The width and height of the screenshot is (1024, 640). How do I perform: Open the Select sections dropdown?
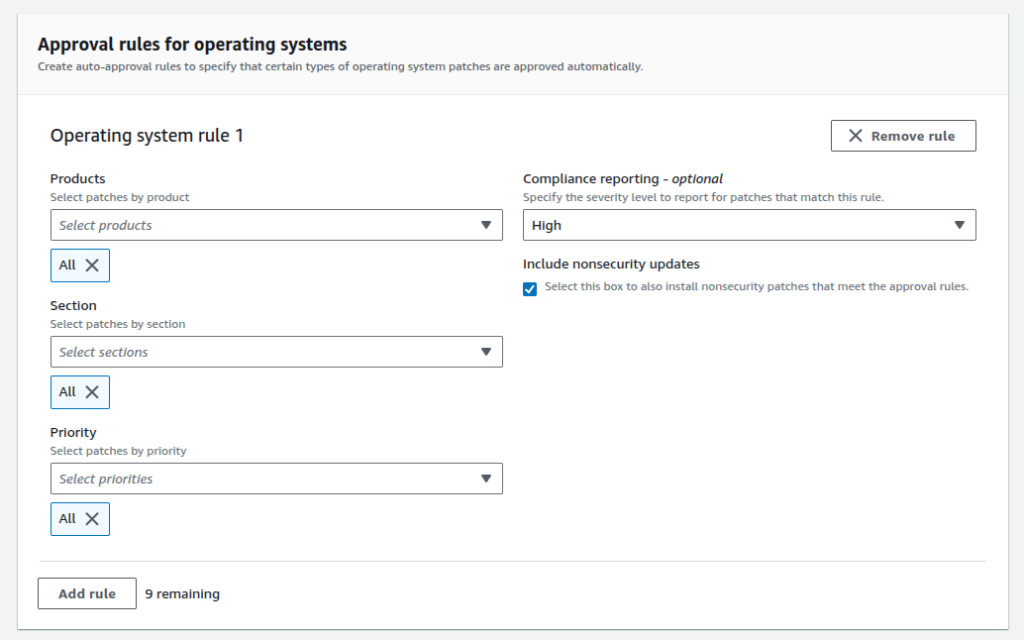click(x=276, y=352)
